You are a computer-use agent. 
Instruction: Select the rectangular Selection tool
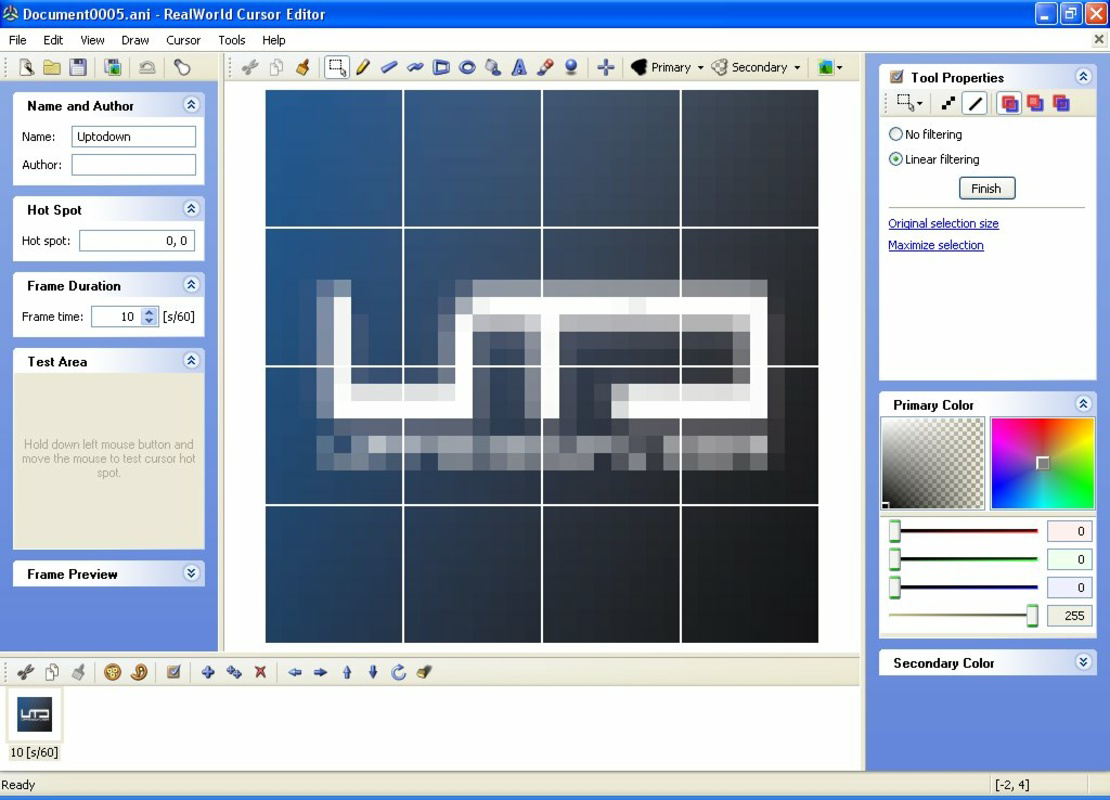340,66
